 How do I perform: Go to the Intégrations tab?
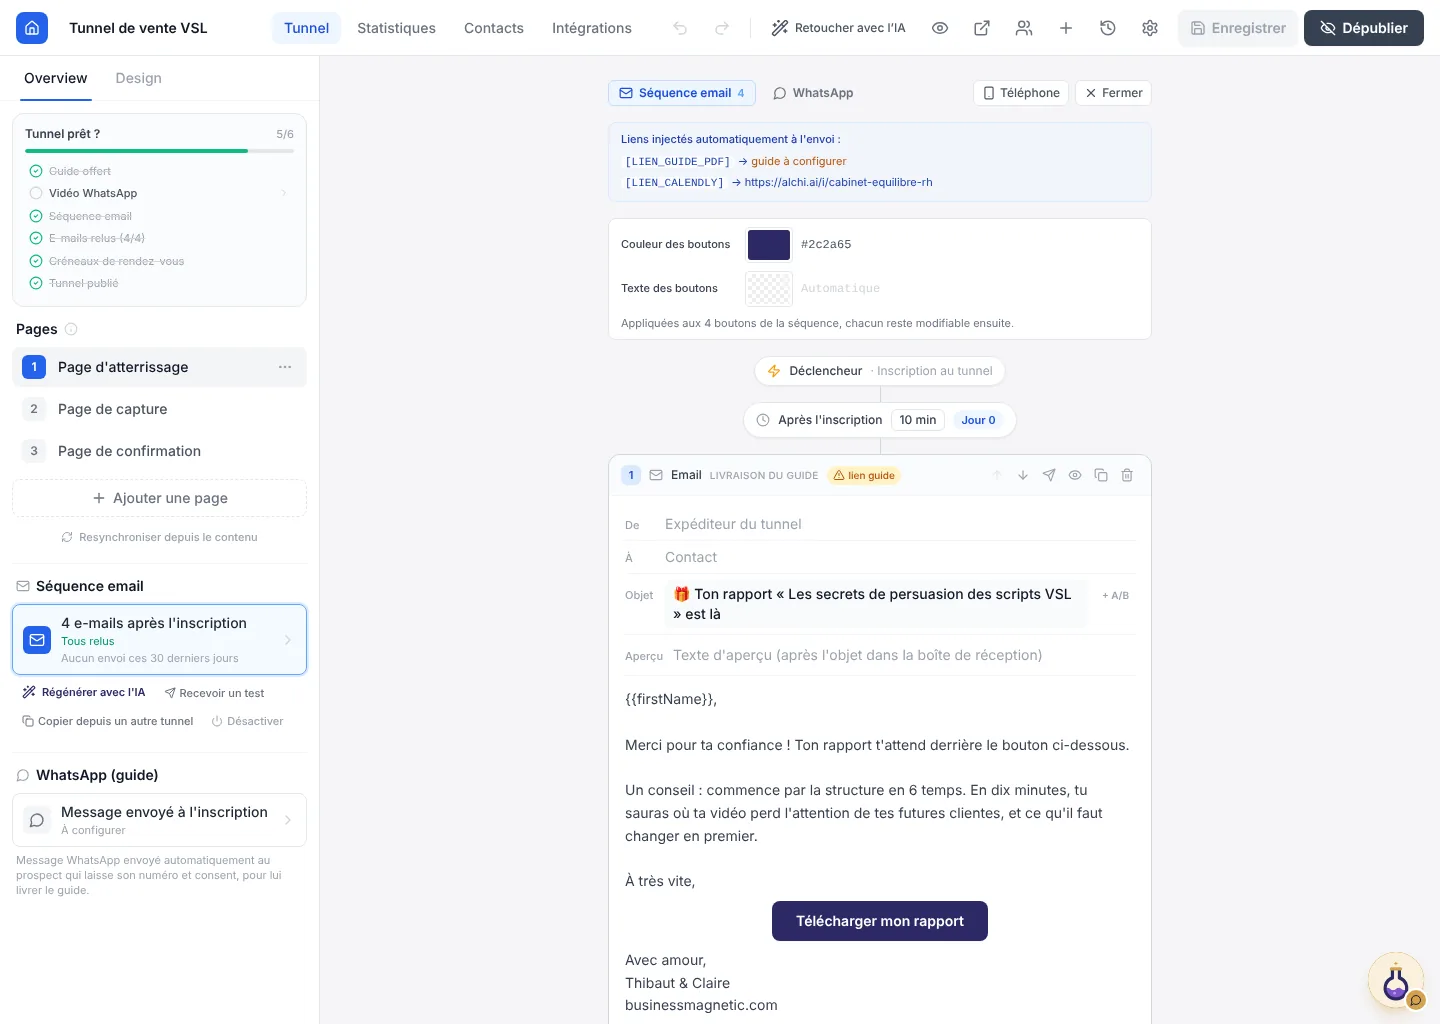click(592, 28)
